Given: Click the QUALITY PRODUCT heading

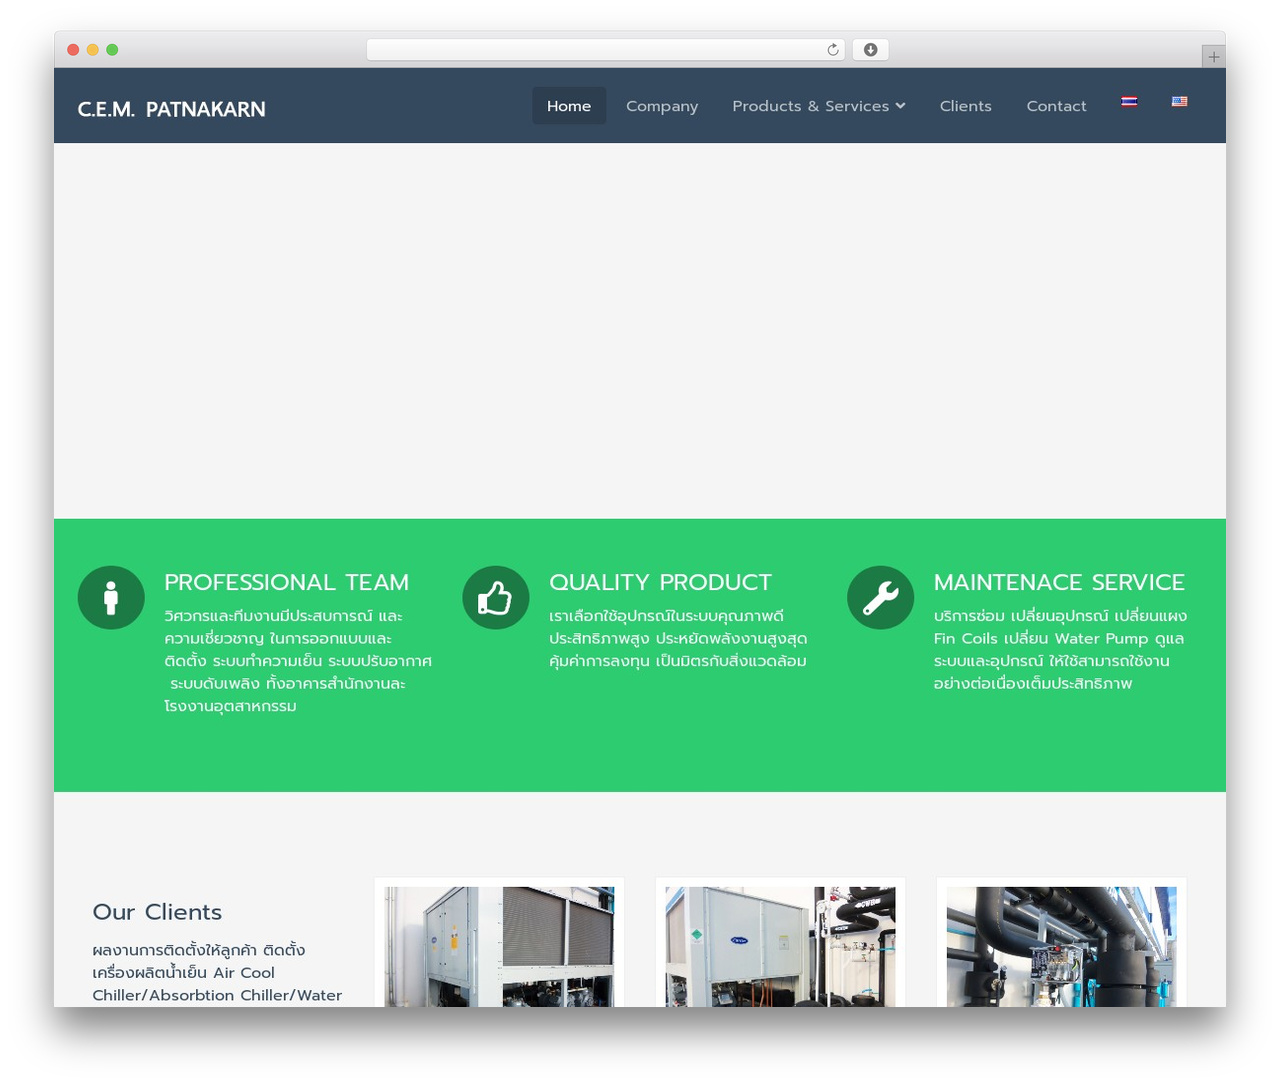Looking at the screenshot, I should tap(660, 582).
